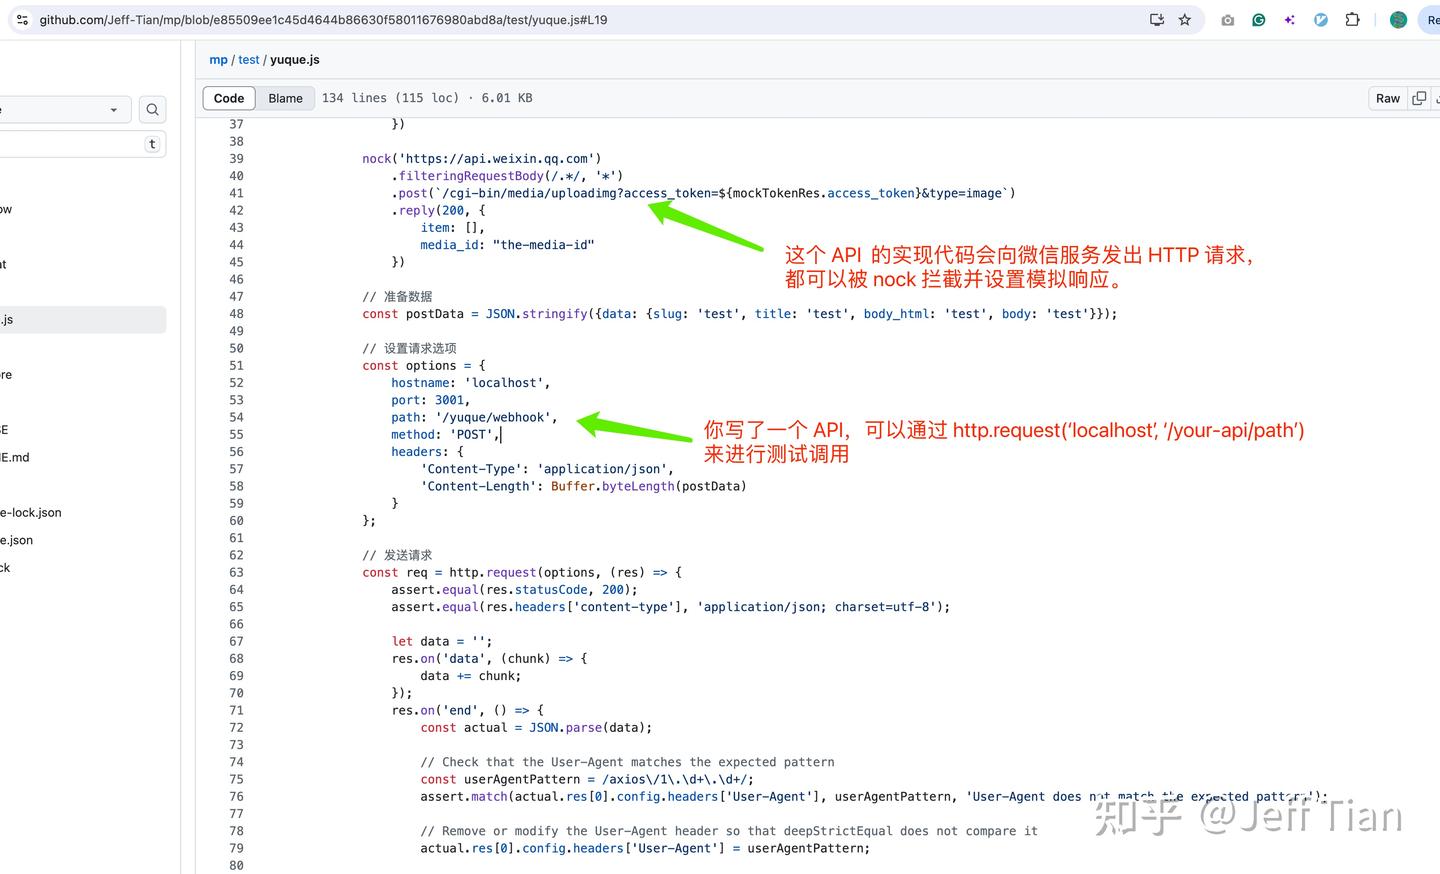Open repository search with the magnifier icon
The image size is (1440, 874).
point(152,109)
